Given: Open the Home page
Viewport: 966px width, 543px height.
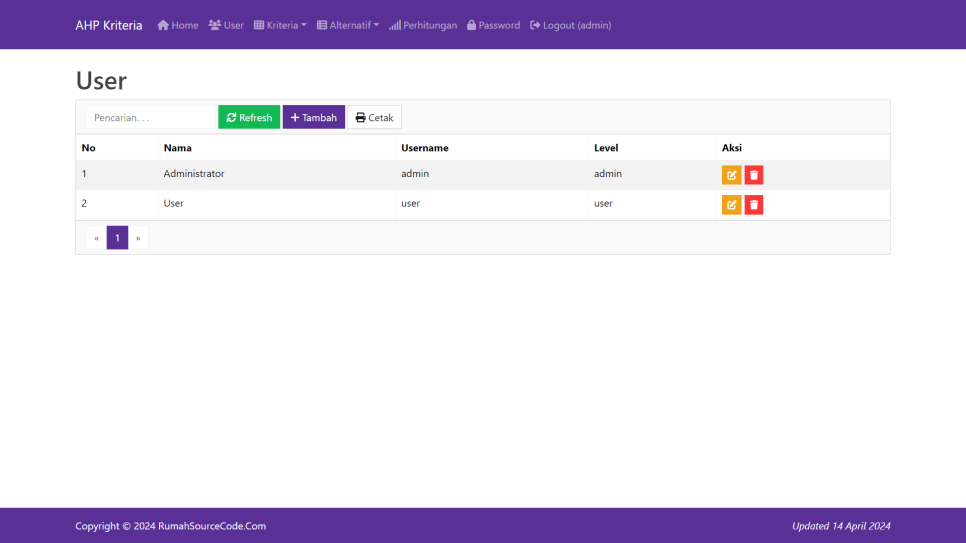Looking at the screenshot, I should [x=177, y=25].
